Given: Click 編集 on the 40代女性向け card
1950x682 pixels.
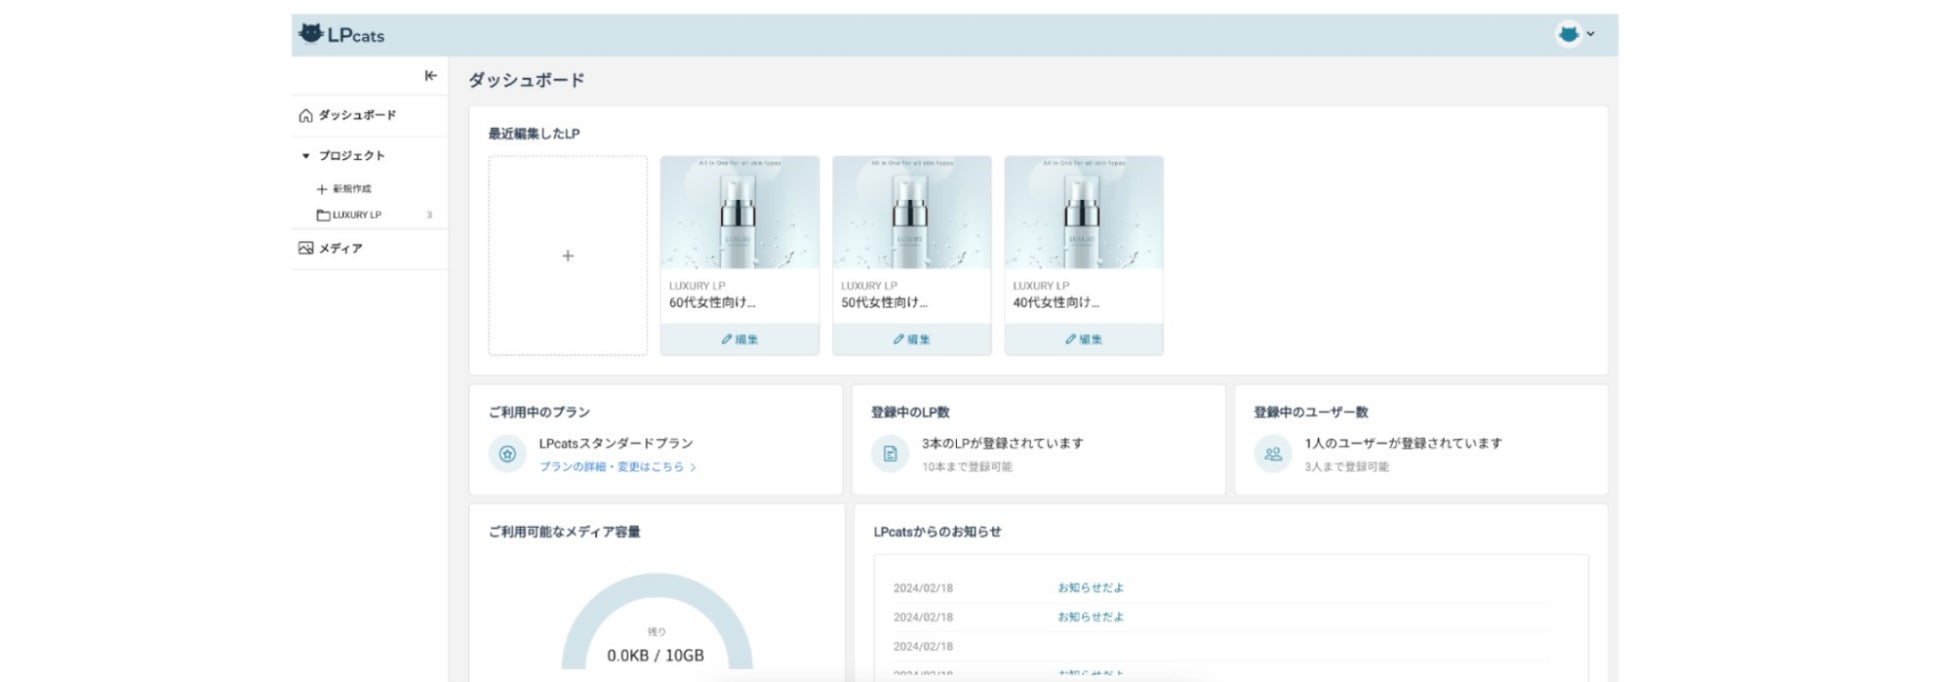Looking at the screenshot, I should 1084,340.
